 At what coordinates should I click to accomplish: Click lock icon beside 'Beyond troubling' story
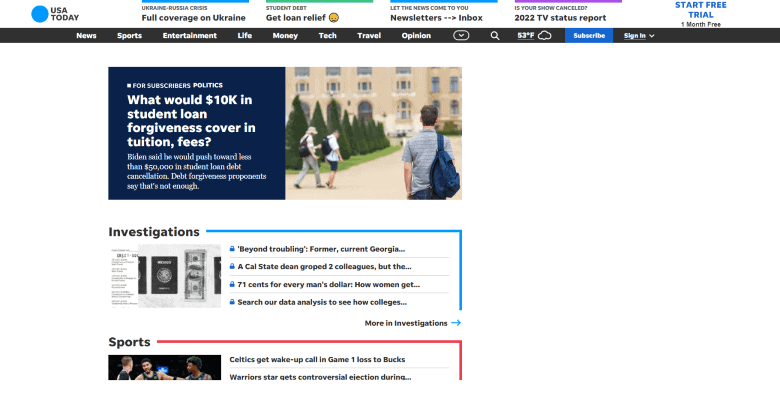tap(232, 249)
